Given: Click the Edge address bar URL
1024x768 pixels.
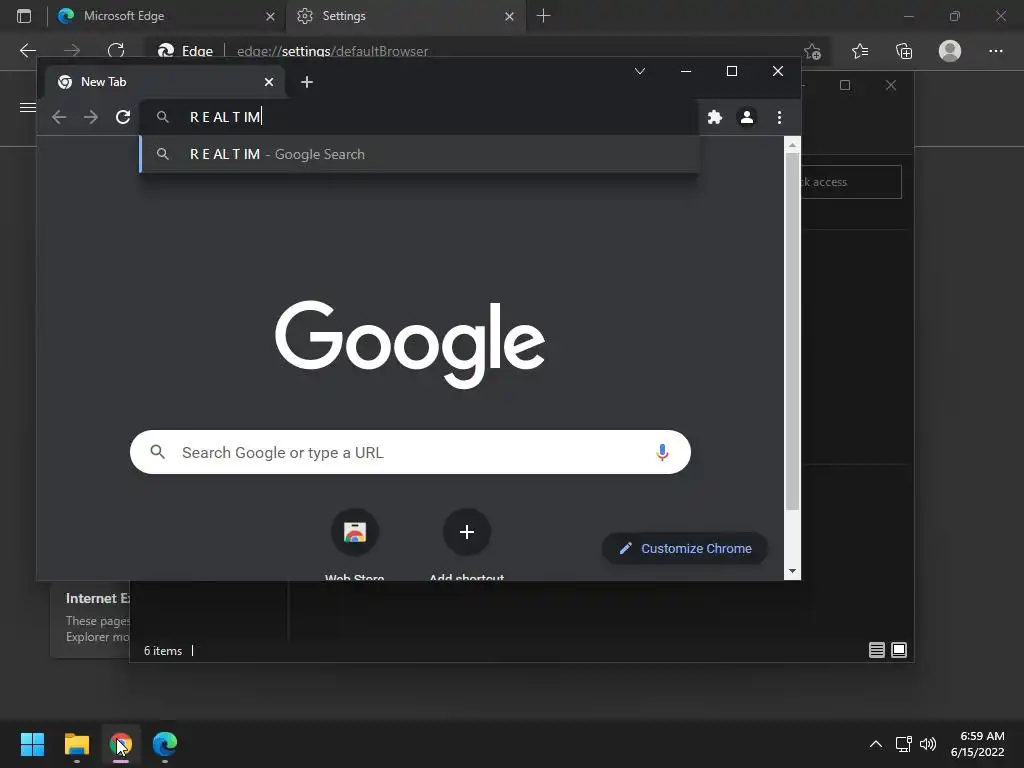Looking at the screenshot, I should (x=332, y=51).
